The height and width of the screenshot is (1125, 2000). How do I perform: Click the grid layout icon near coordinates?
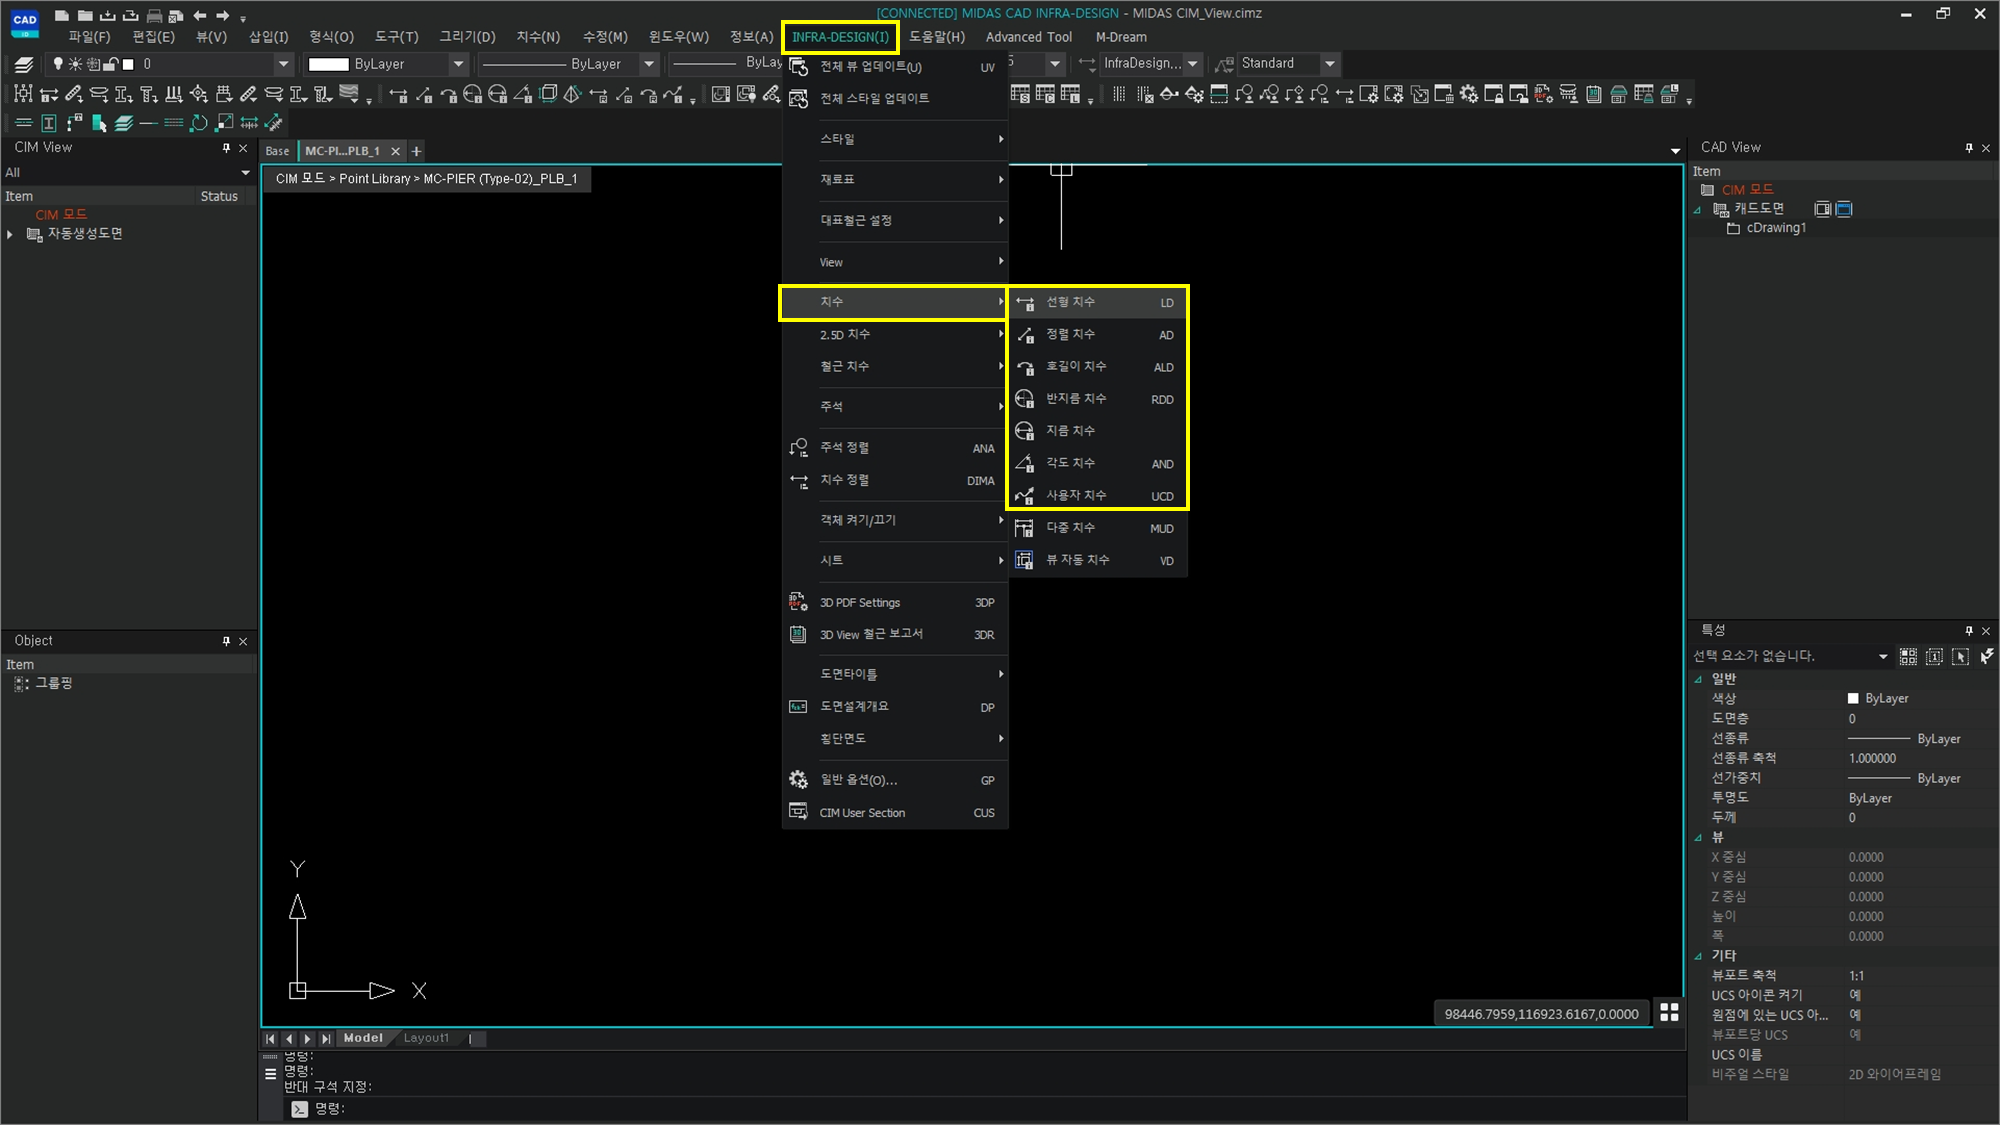pos(1669,1012)
